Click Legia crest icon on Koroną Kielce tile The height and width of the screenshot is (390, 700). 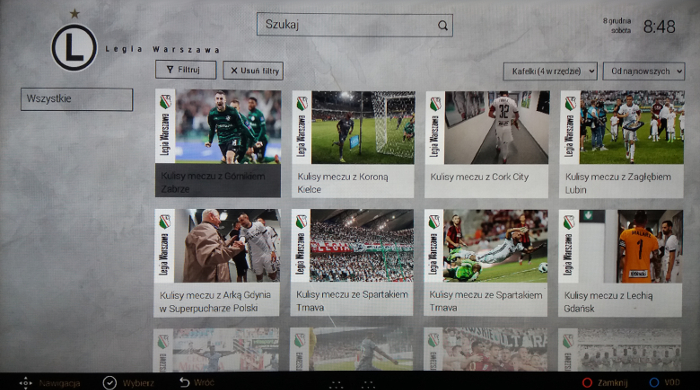(302, 104)
